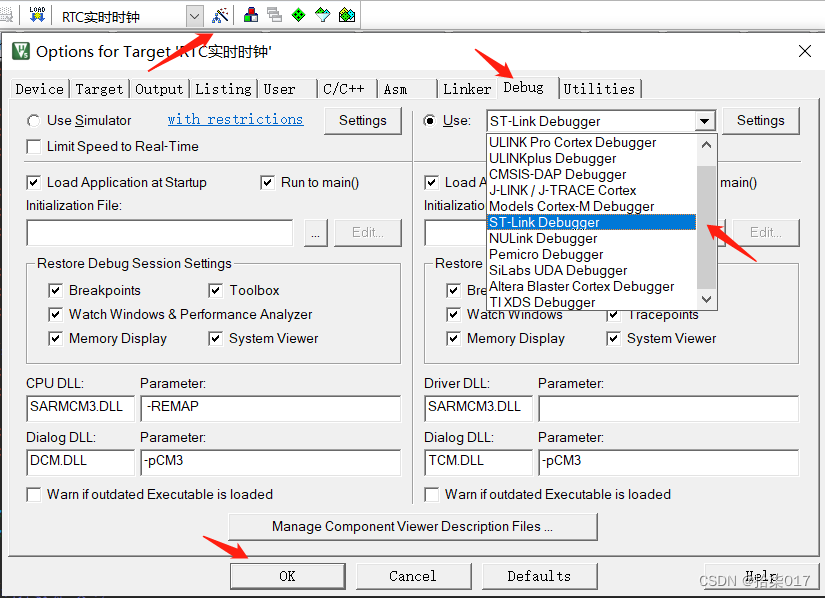Expand the RTC实时时钟 target dropdown in toolbar
This screenshot has height=598, width=825.
[194, 16]
